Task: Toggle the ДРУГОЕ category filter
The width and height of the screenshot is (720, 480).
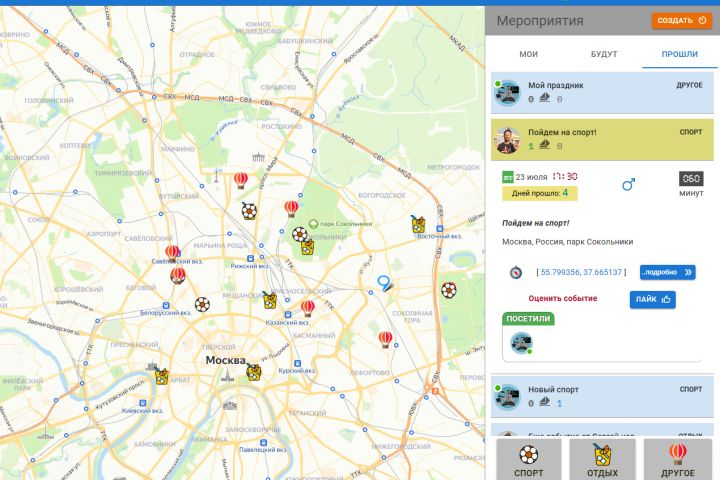Action: pyautogui.click(x=677, y=460)
